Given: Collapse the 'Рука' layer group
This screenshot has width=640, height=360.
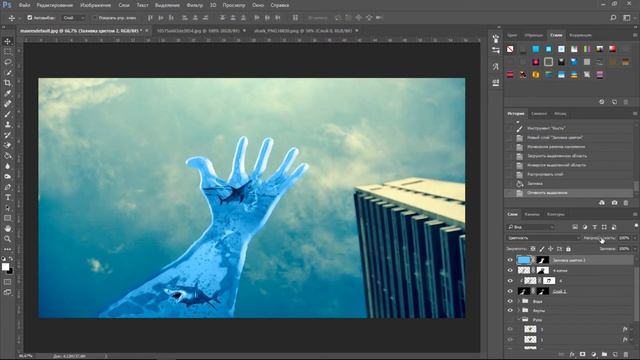Looking at the screenshot, I should [519, 320].
